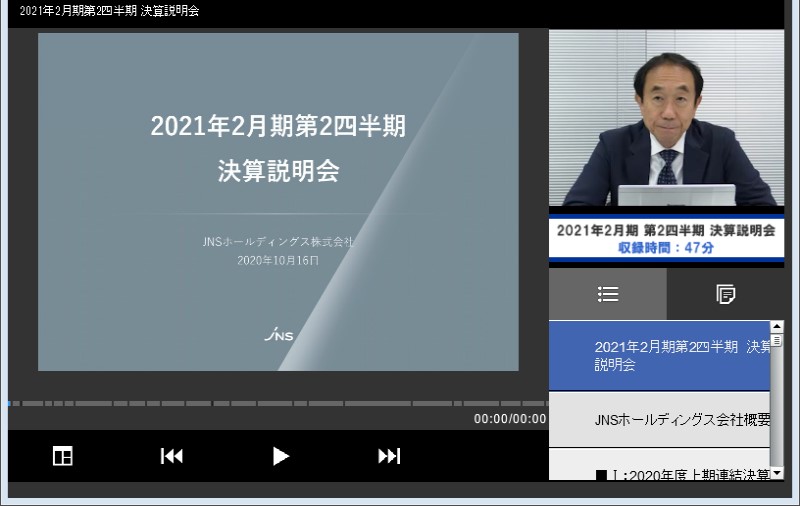Click the 収録時間：47分 caption

pos(666,248)
